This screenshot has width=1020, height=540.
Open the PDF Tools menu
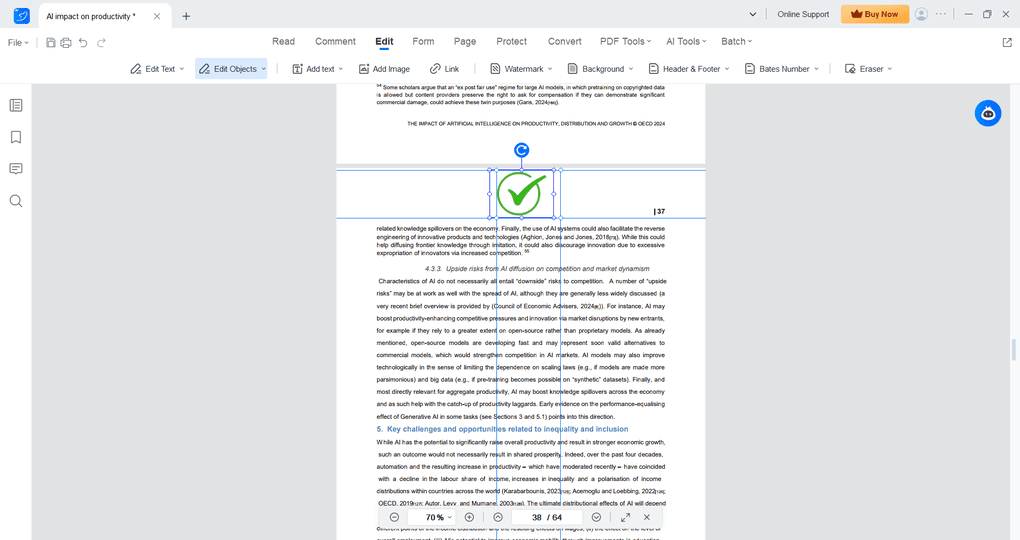coord(625,42)
